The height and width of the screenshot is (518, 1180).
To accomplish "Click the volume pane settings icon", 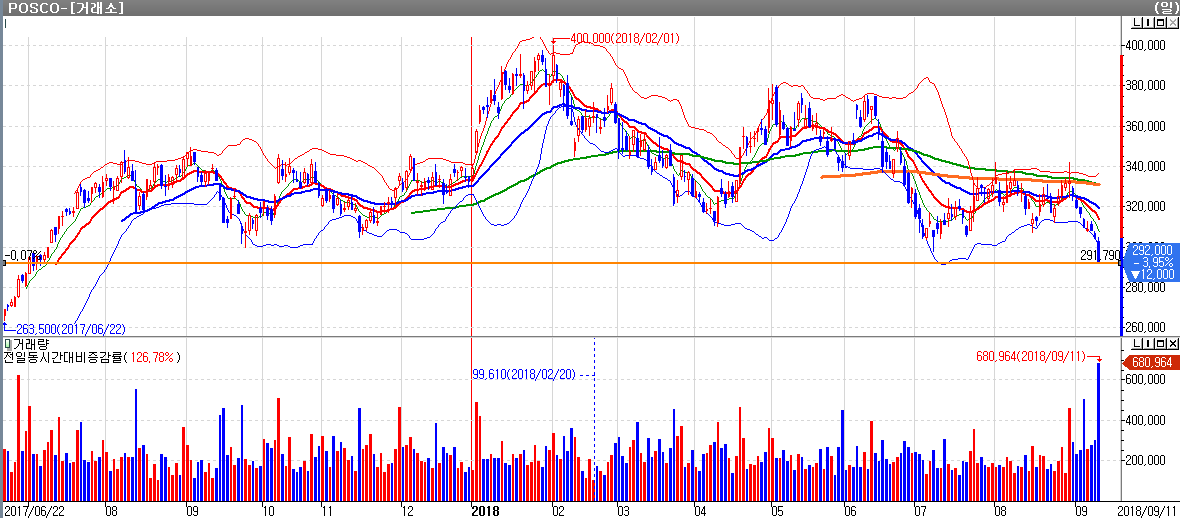I will coord(1147,344).
